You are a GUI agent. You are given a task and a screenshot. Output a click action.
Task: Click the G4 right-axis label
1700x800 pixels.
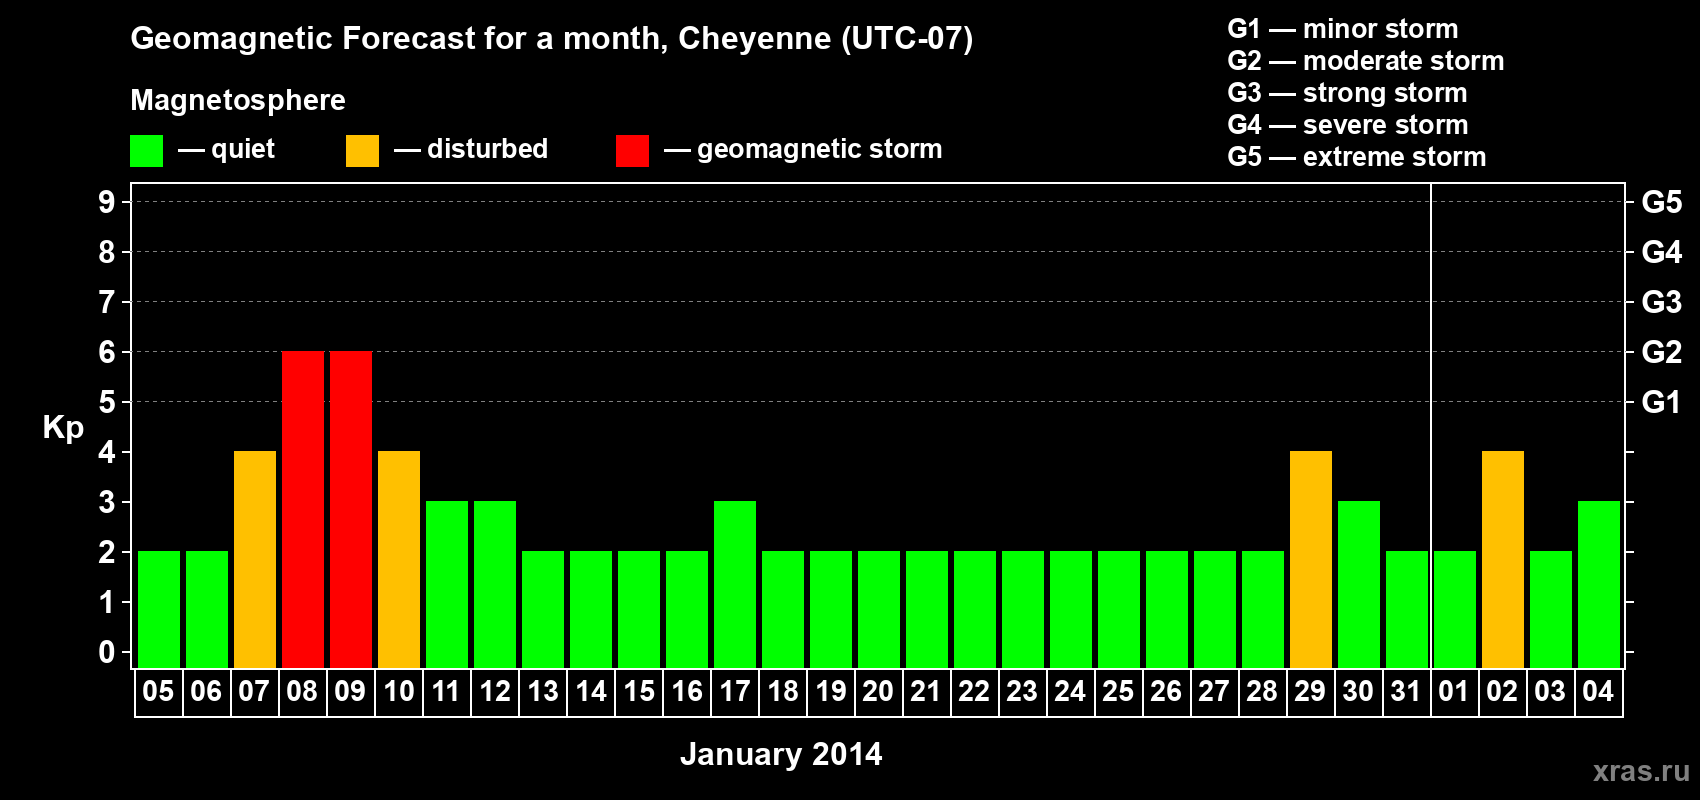coord(1662,252)
